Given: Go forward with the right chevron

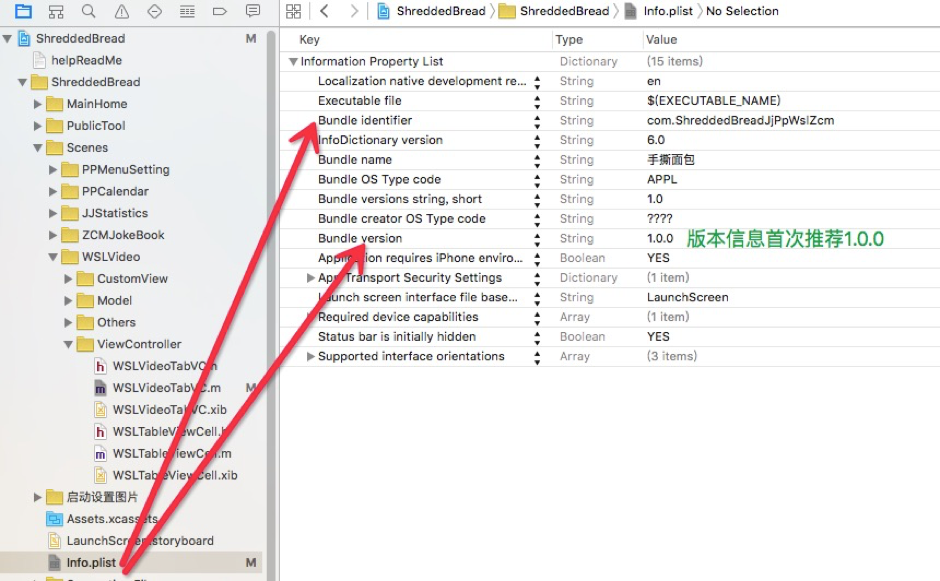Looking at the screenshot, I should [354, 11].
